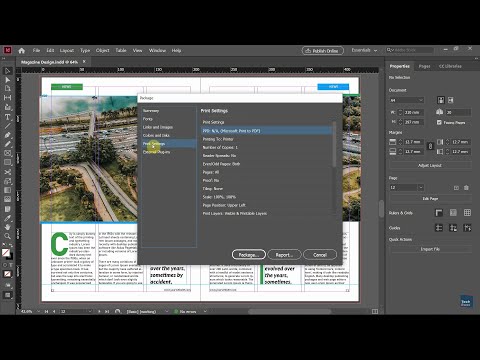Select the Pen tool

click(7, 135)
